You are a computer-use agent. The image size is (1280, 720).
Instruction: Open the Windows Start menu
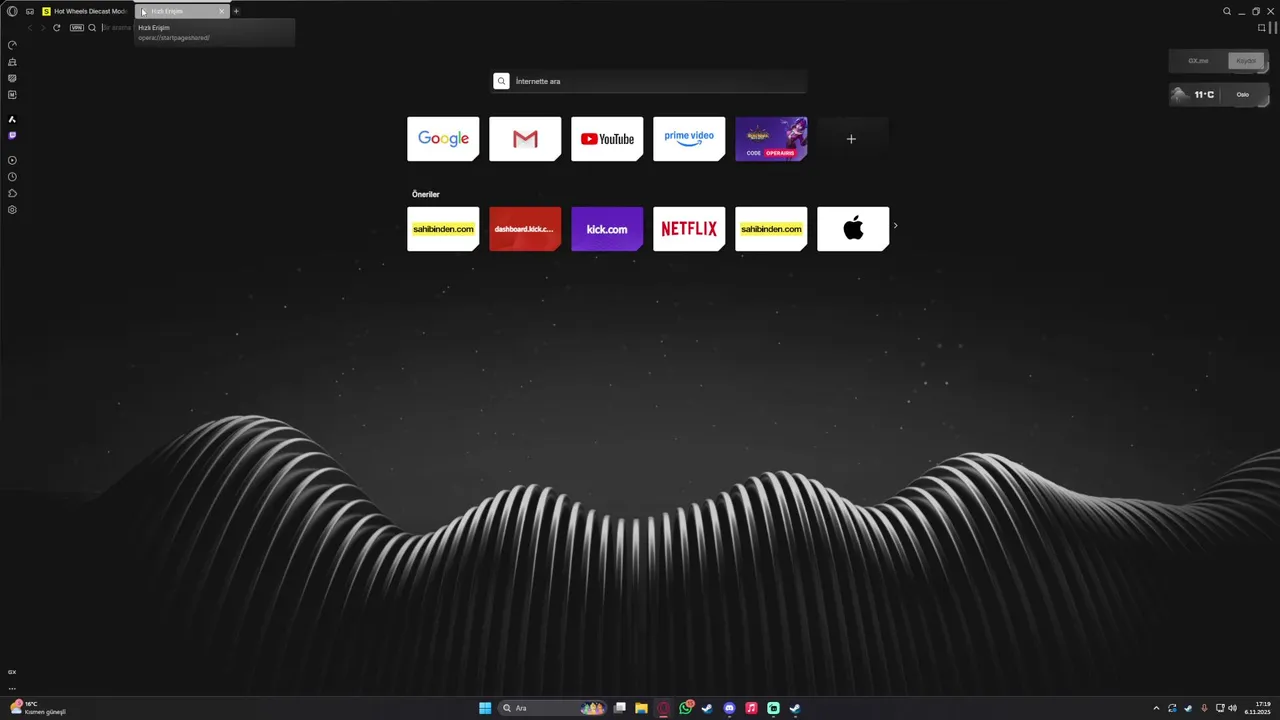485,708
